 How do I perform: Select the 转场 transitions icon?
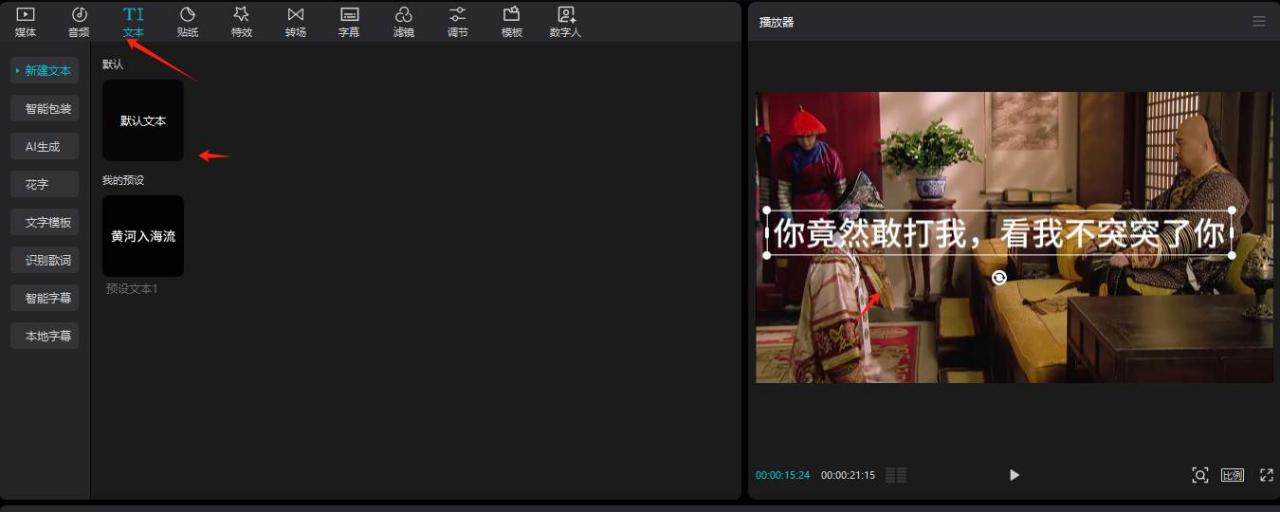(x=295, y=21)
